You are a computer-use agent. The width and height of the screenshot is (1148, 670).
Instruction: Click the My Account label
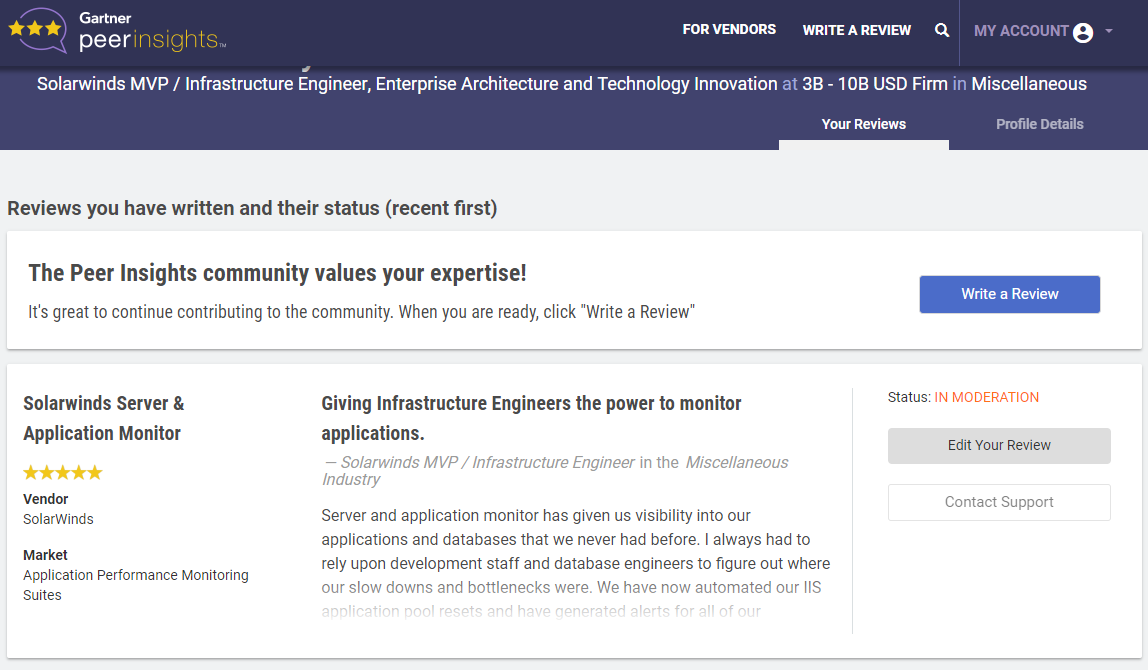tap(1021, 31)
